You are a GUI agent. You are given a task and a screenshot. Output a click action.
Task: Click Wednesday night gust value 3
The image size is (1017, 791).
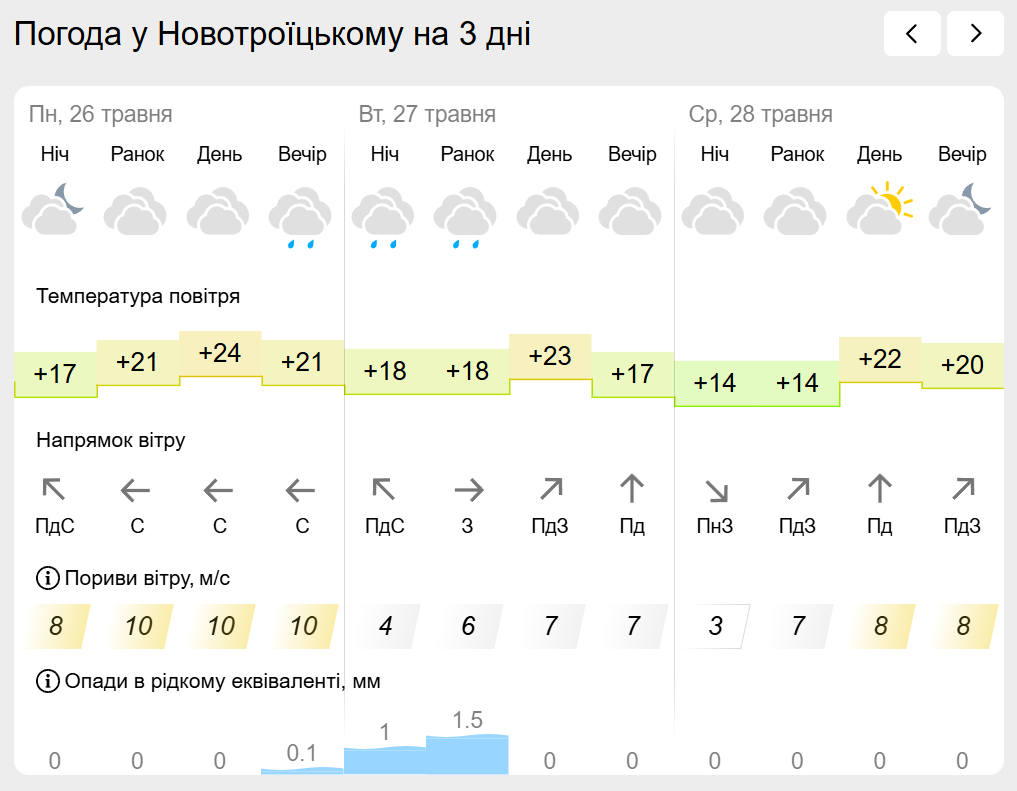715,626
